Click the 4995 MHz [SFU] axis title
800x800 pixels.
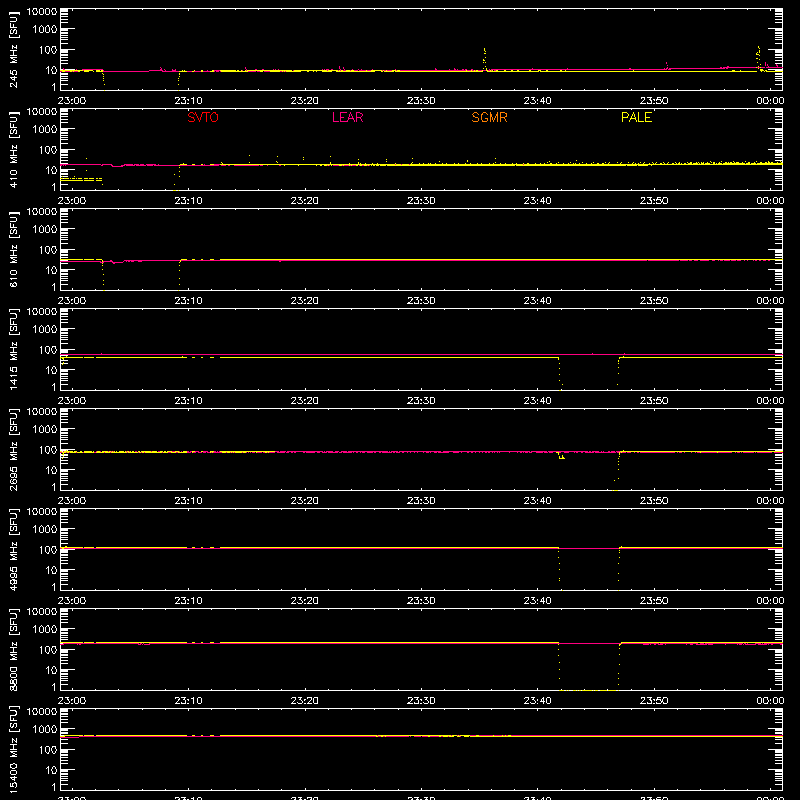14,549
